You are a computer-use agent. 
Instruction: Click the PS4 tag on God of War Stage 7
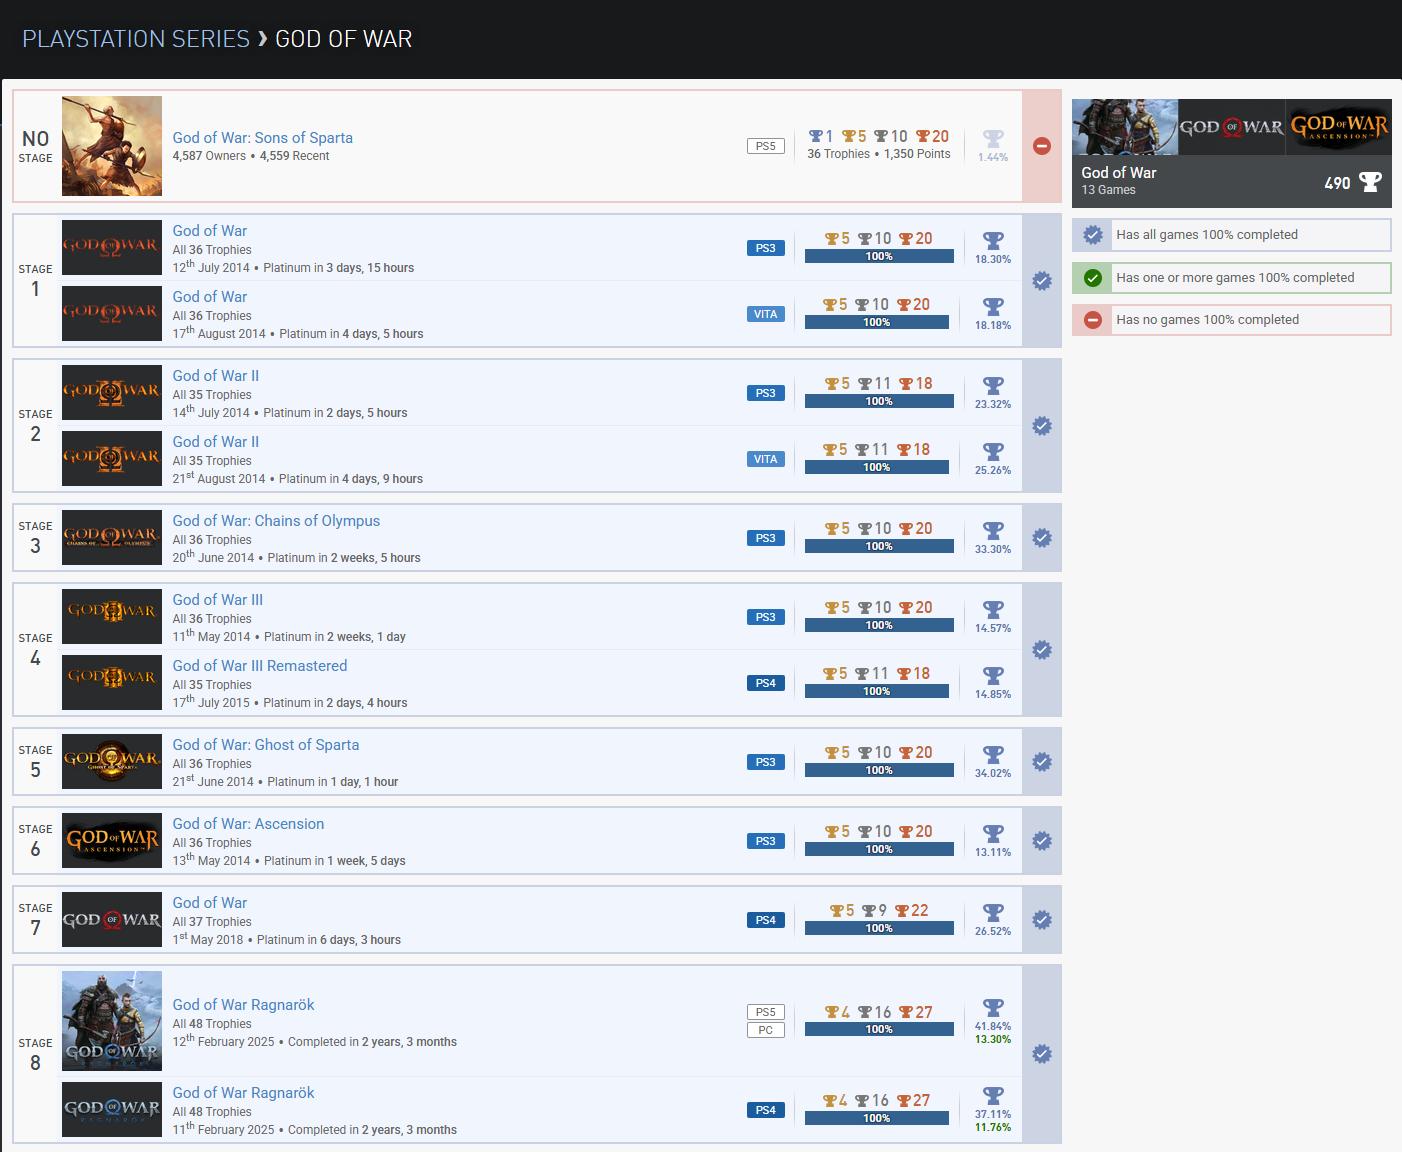tap(765, 920)
